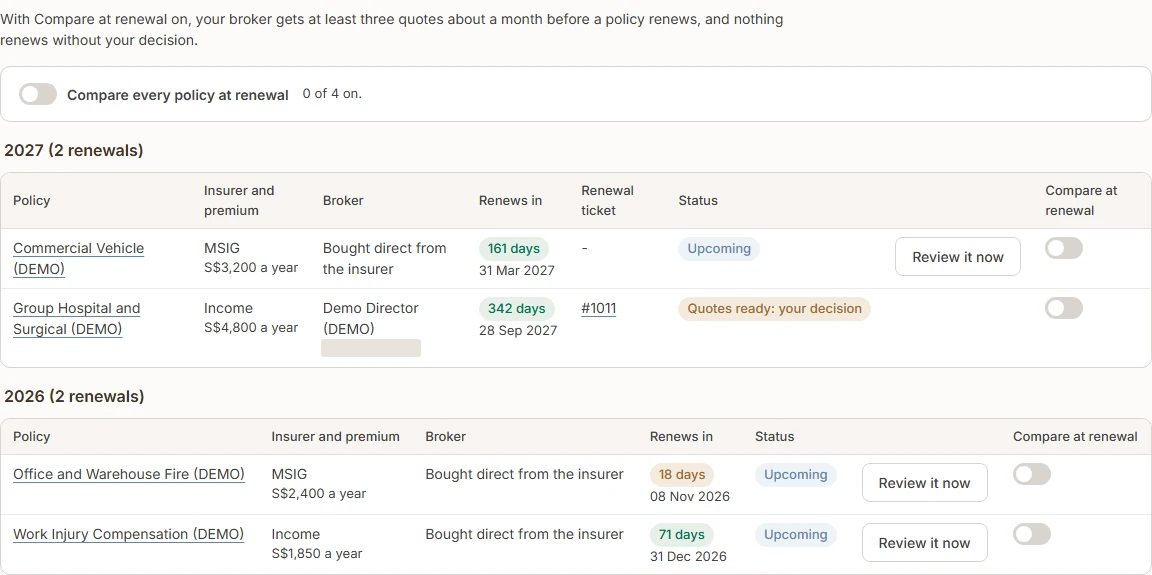Click the 31 Mar 2027 renewal date
Viewport: 1152px width, 575px height.
516,270
